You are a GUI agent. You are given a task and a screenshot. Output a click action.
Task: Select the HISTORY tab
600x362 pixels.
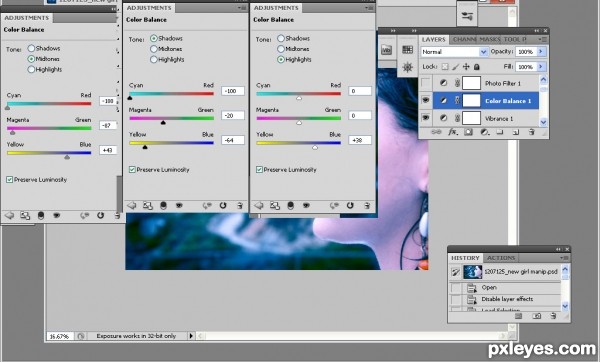(x=465, y=258)
